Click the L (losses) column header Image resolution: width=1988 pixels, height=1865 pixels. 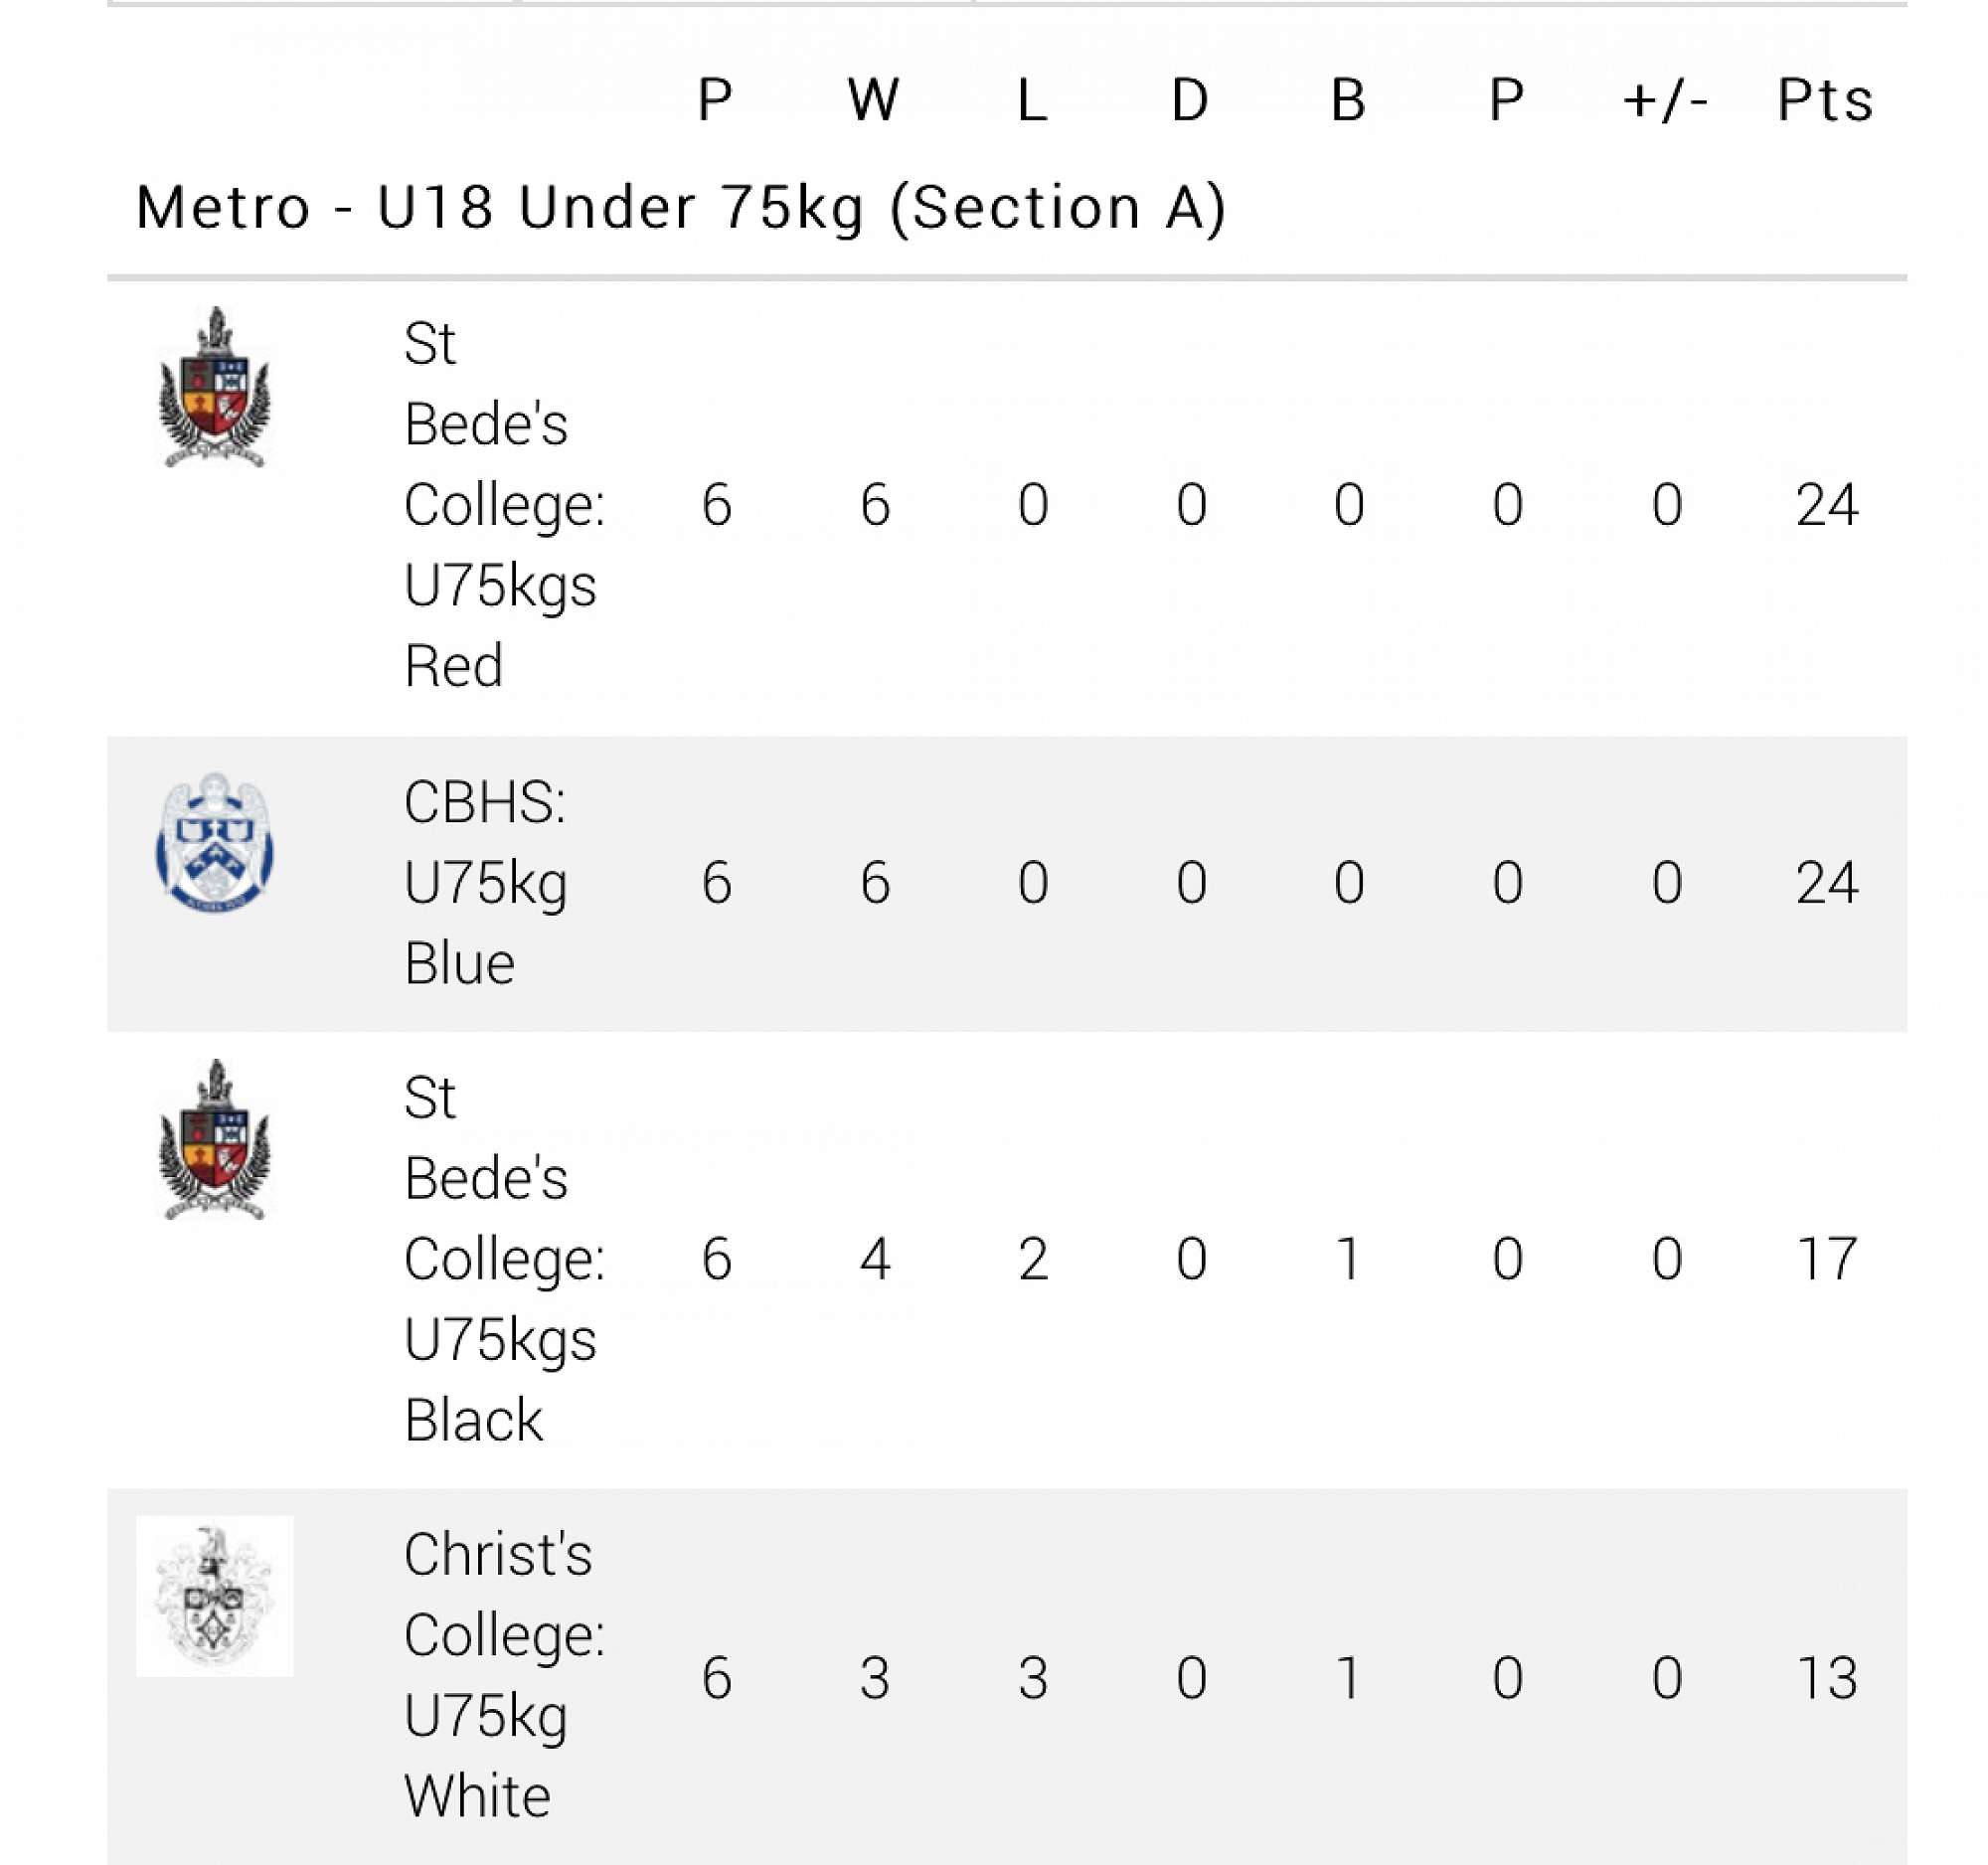[1032, 100]
